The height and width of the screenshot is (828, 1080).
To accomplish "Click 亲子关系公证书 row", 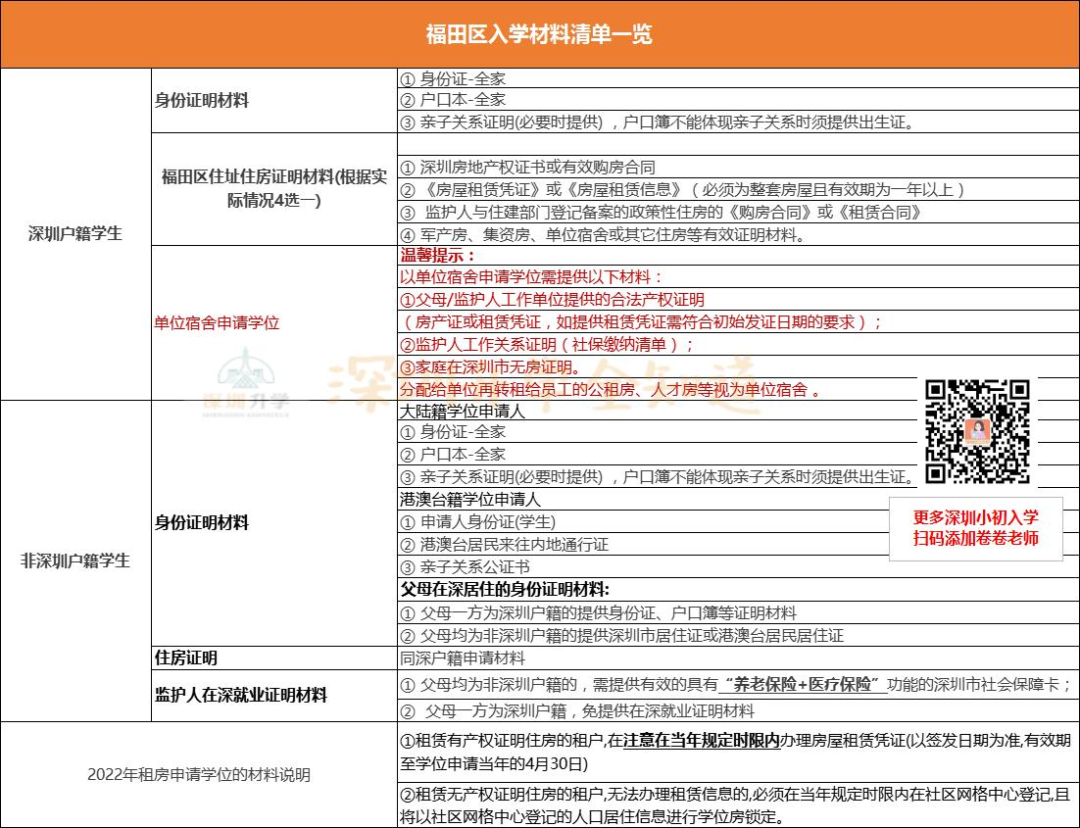I will click(x=738, y=567).
